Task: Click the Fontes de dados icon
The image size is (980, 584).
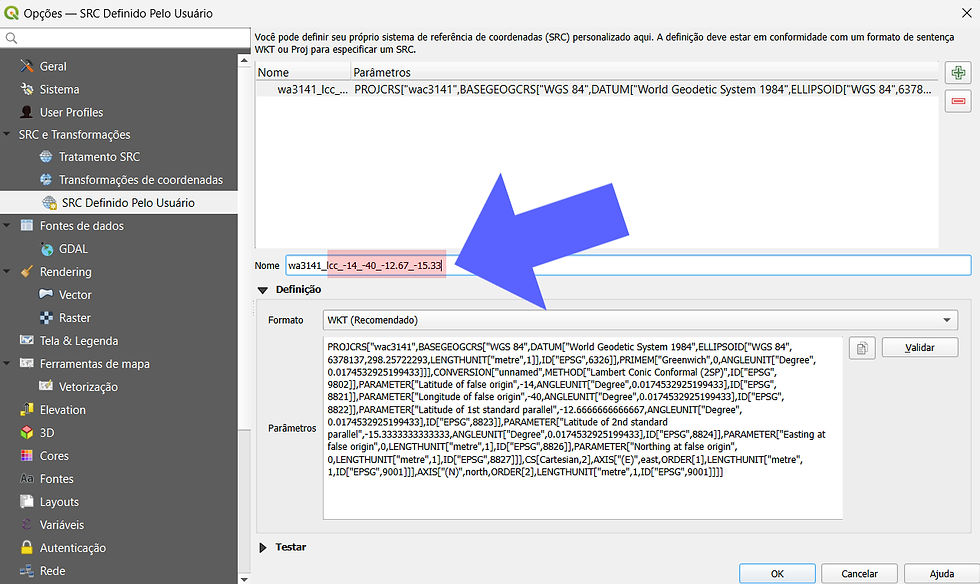Action: [x=26, y=225]
